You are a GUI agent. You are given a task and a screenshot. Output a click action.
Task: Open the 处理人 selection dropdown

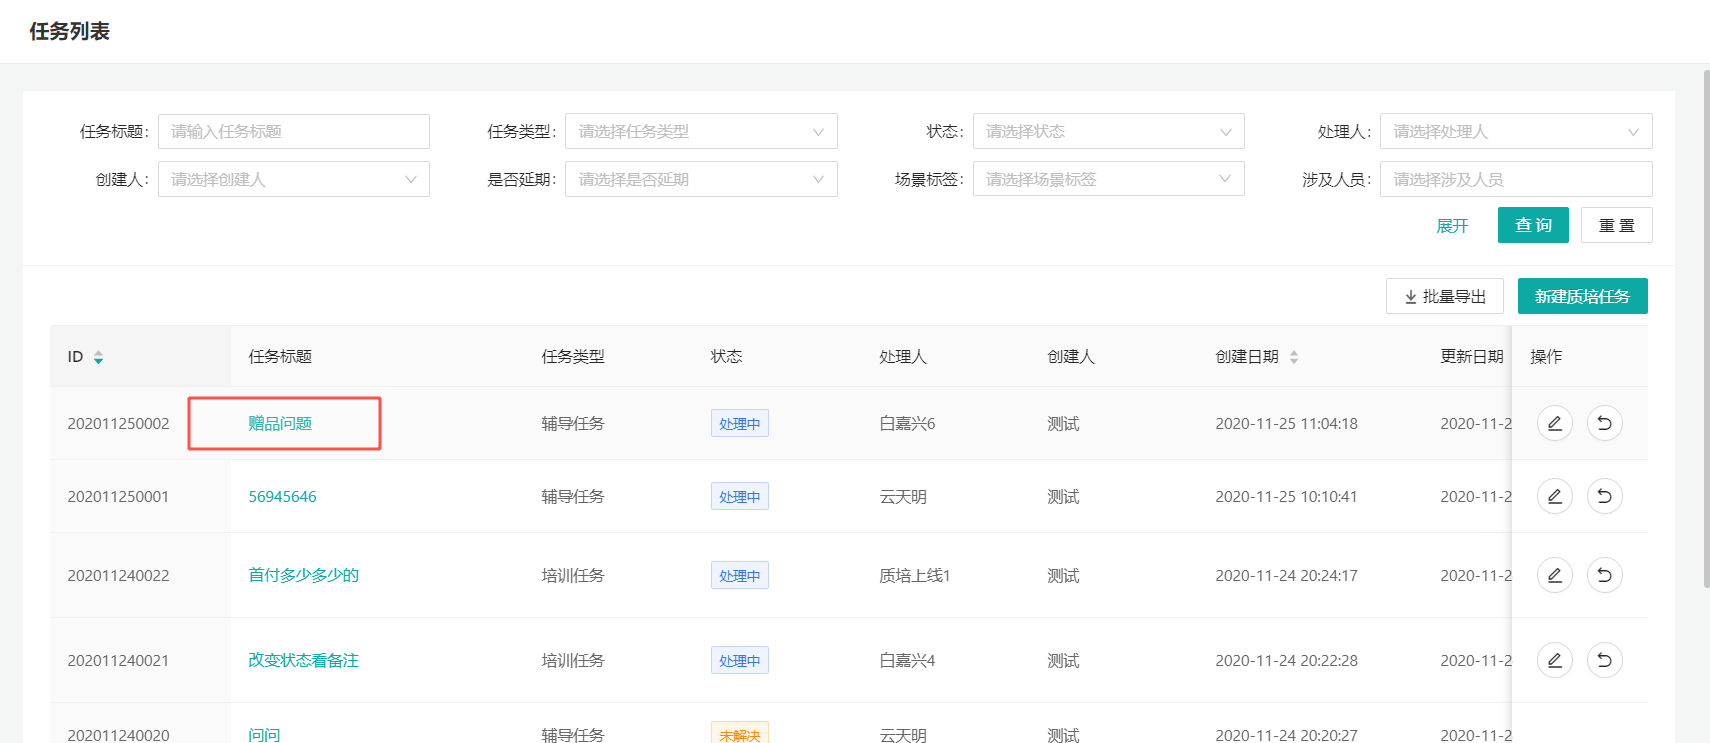[1516, 131]
